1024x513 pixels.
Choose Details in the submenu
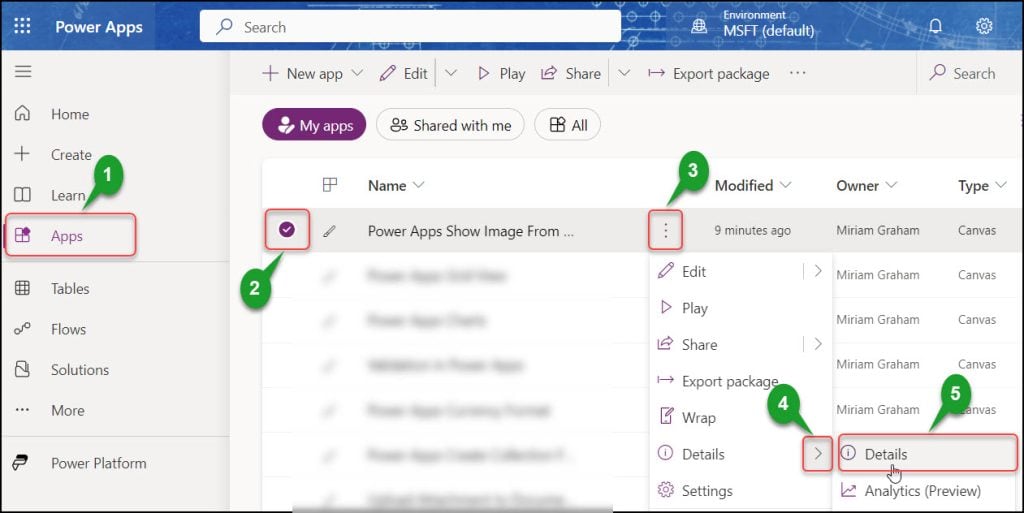[927, 454]
